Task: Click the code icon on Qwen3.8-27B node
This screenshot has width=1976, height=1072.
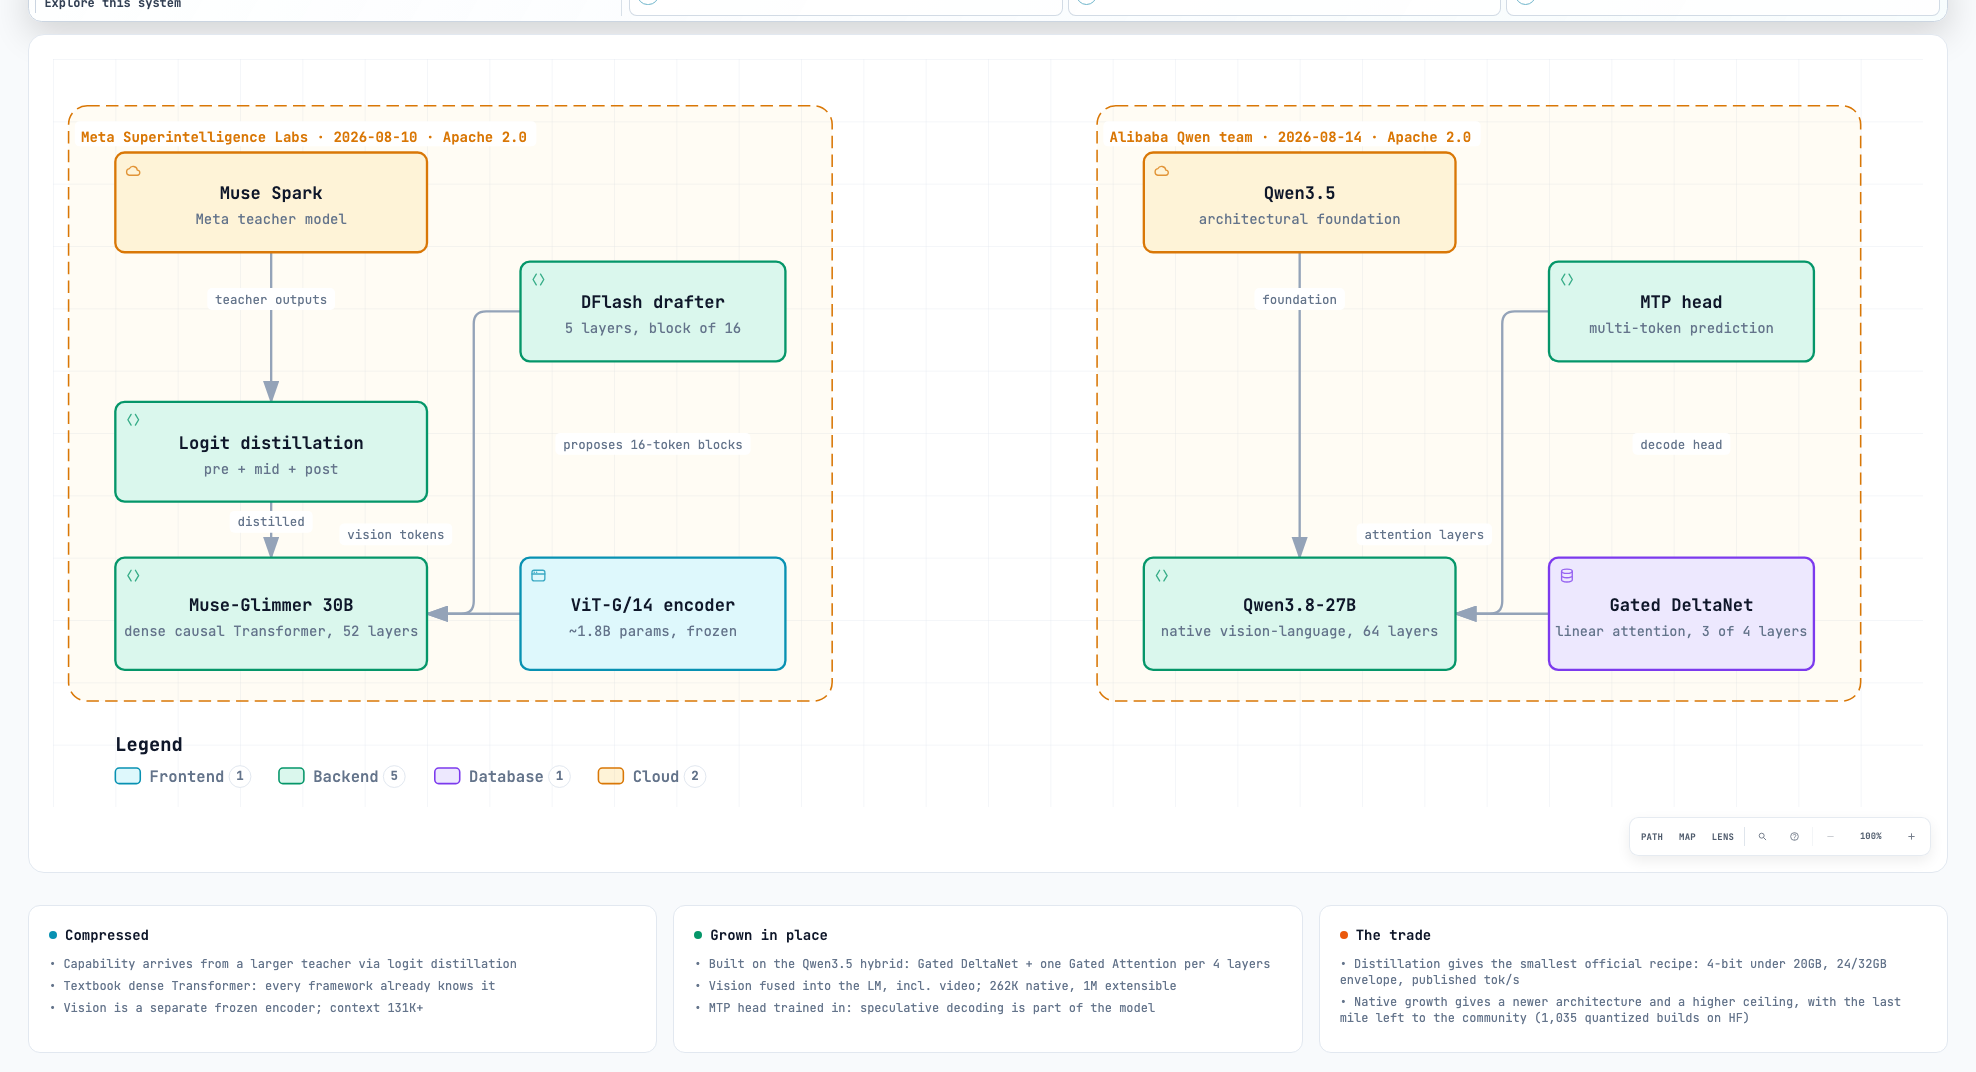Action: tap(1162, 576)
